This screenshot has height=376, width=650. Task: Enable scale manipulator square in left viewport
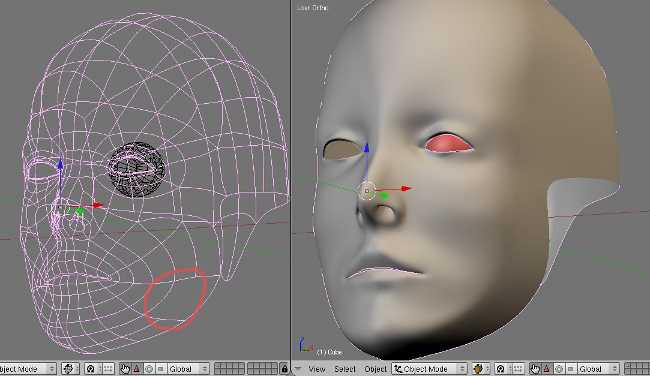point(161,369)
